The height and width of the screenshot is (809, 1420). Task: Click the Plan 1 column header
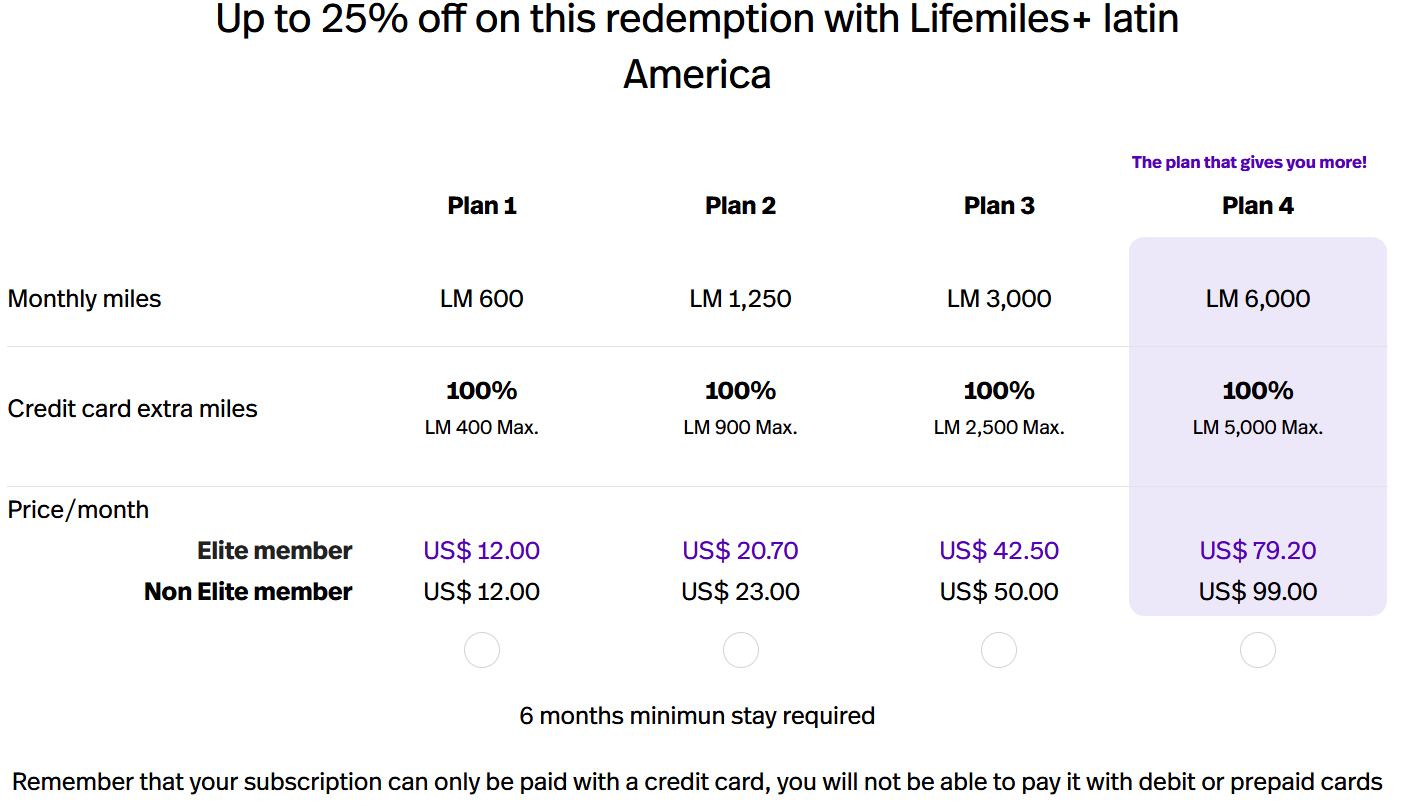click(x=482, y=206)
